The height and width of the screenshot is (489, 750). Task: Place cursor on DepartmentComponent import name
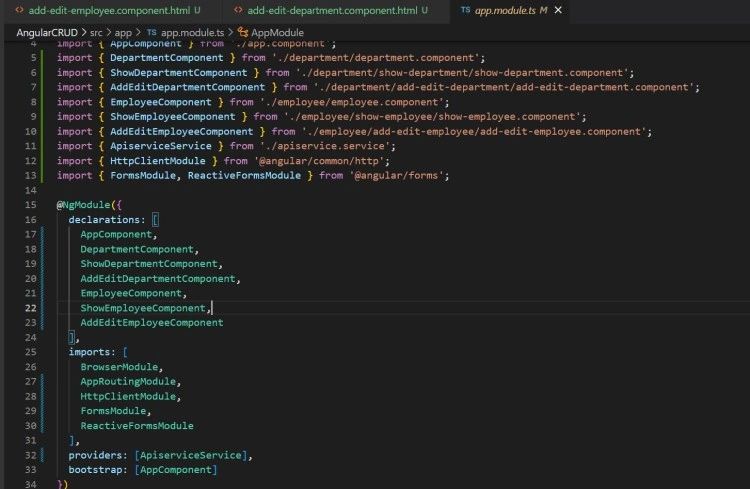(166, 58)
